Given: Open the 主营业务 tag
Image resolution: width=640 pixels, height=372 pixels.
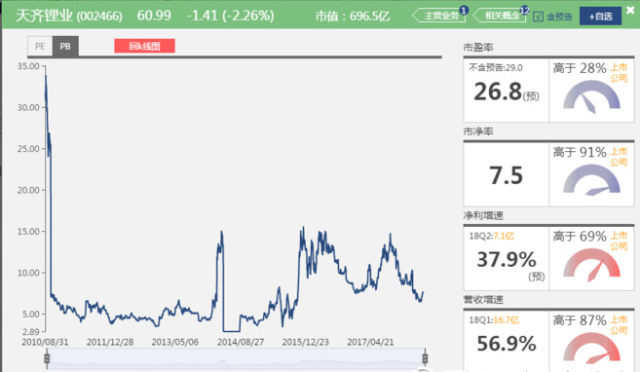Looking at the screenshot, I should (439, 16).
